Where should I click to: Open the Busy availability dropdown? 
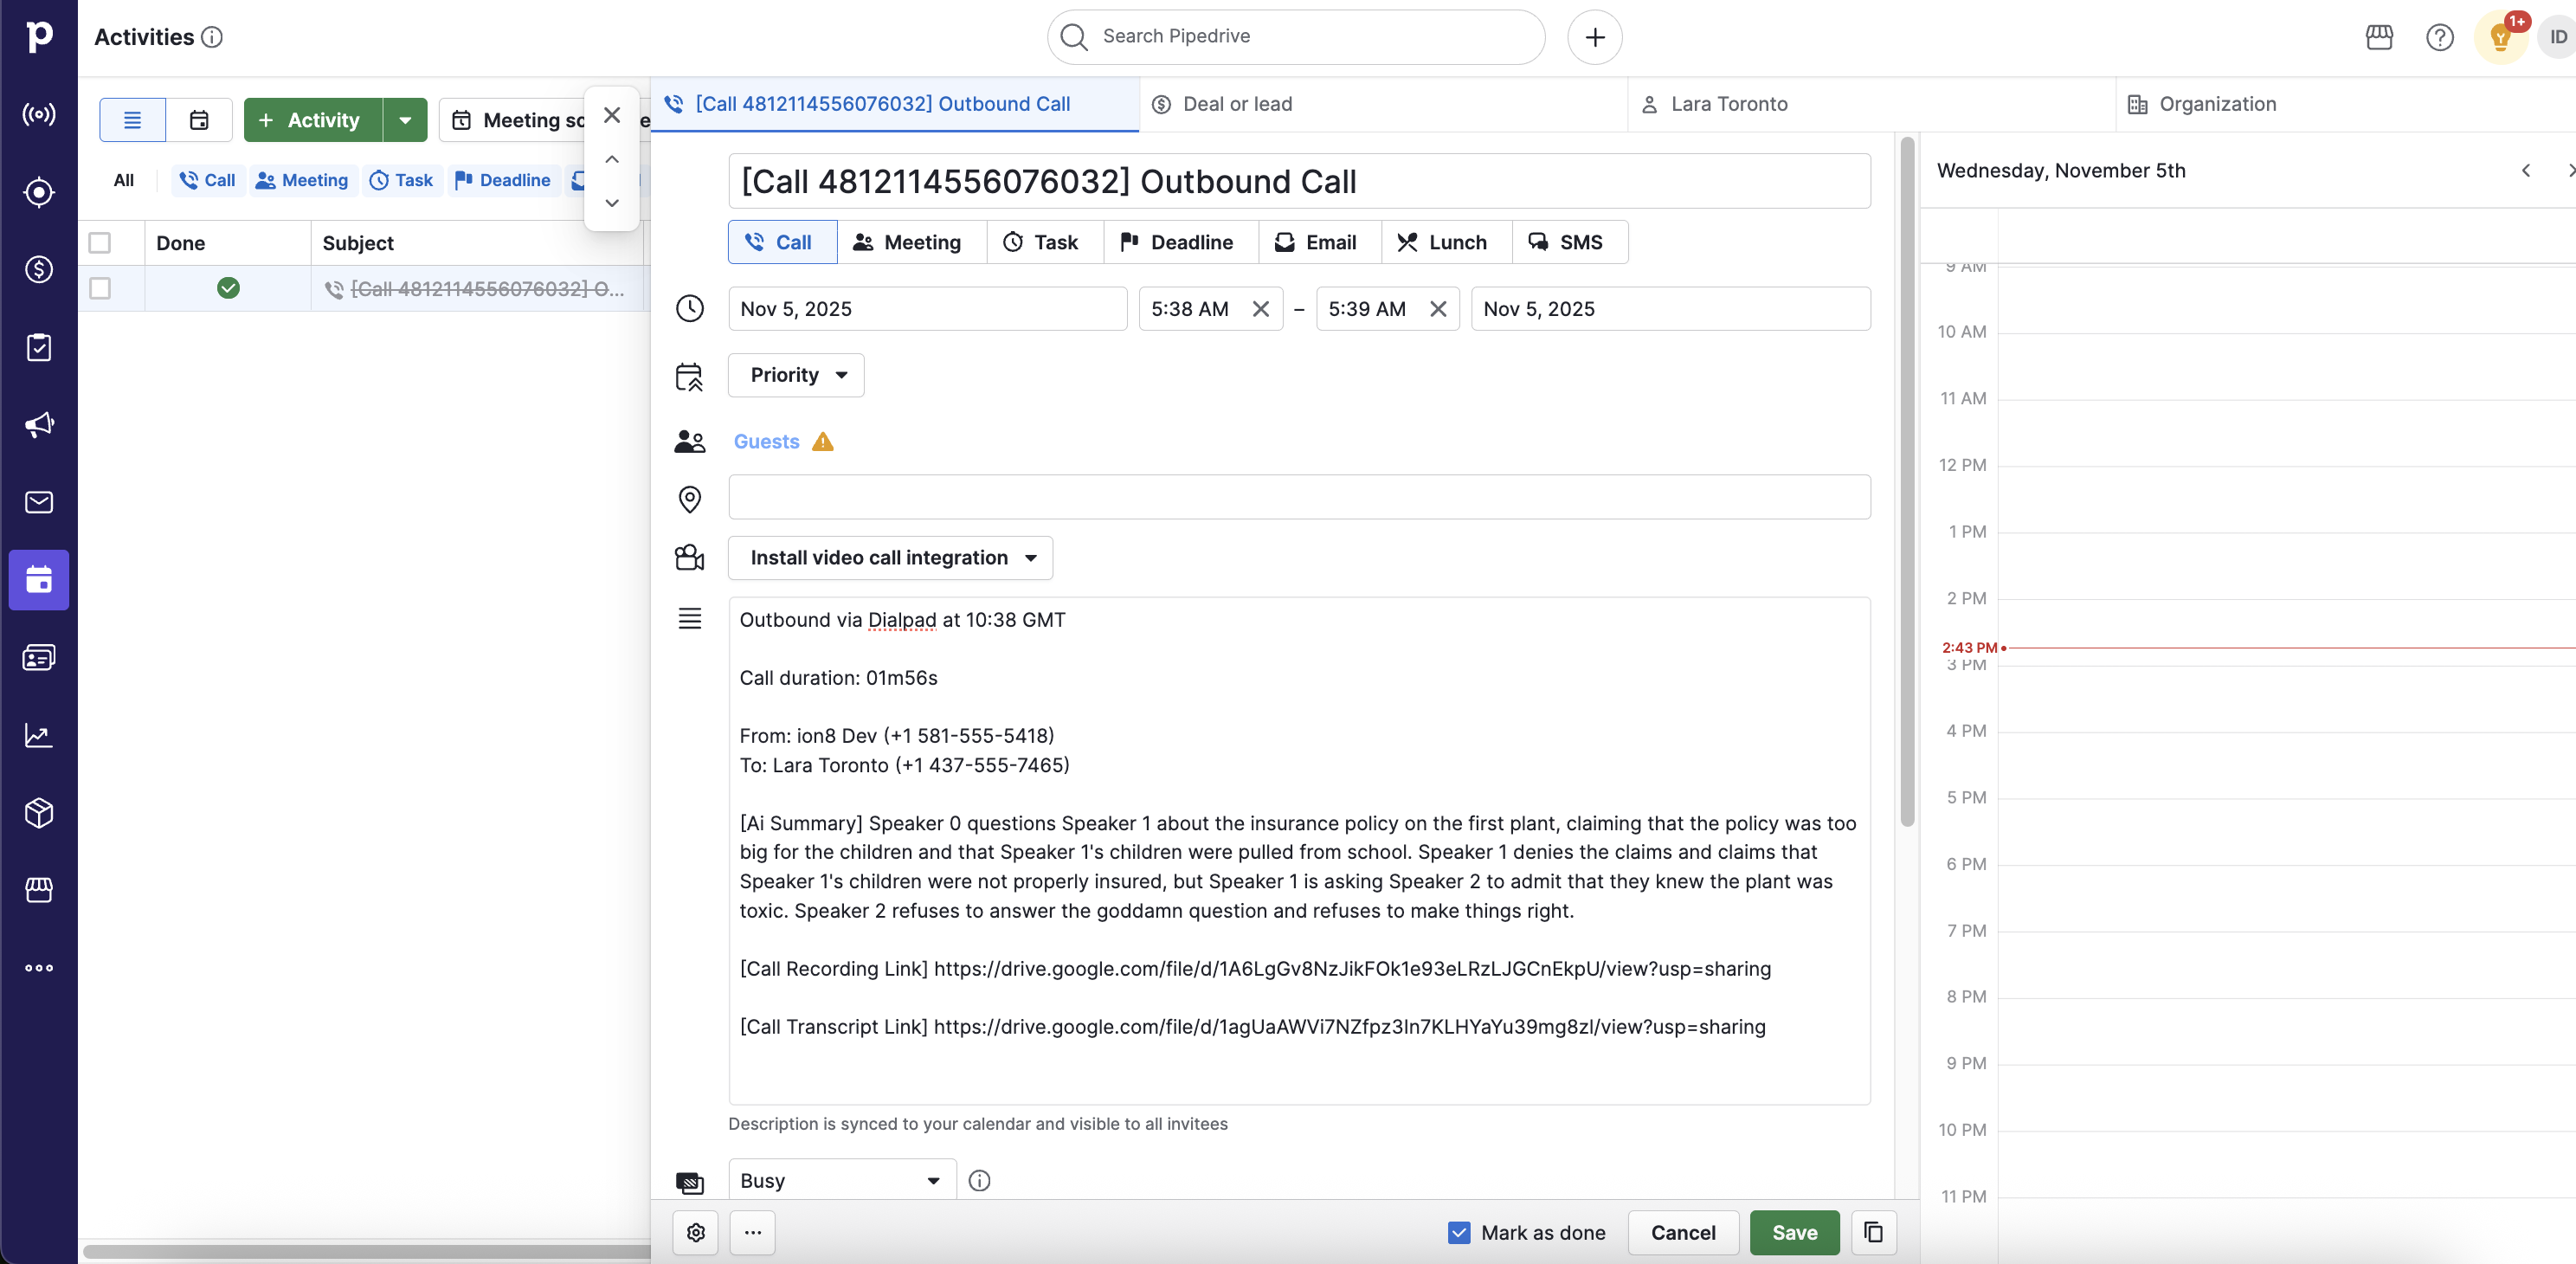(x=841, y=1180)
